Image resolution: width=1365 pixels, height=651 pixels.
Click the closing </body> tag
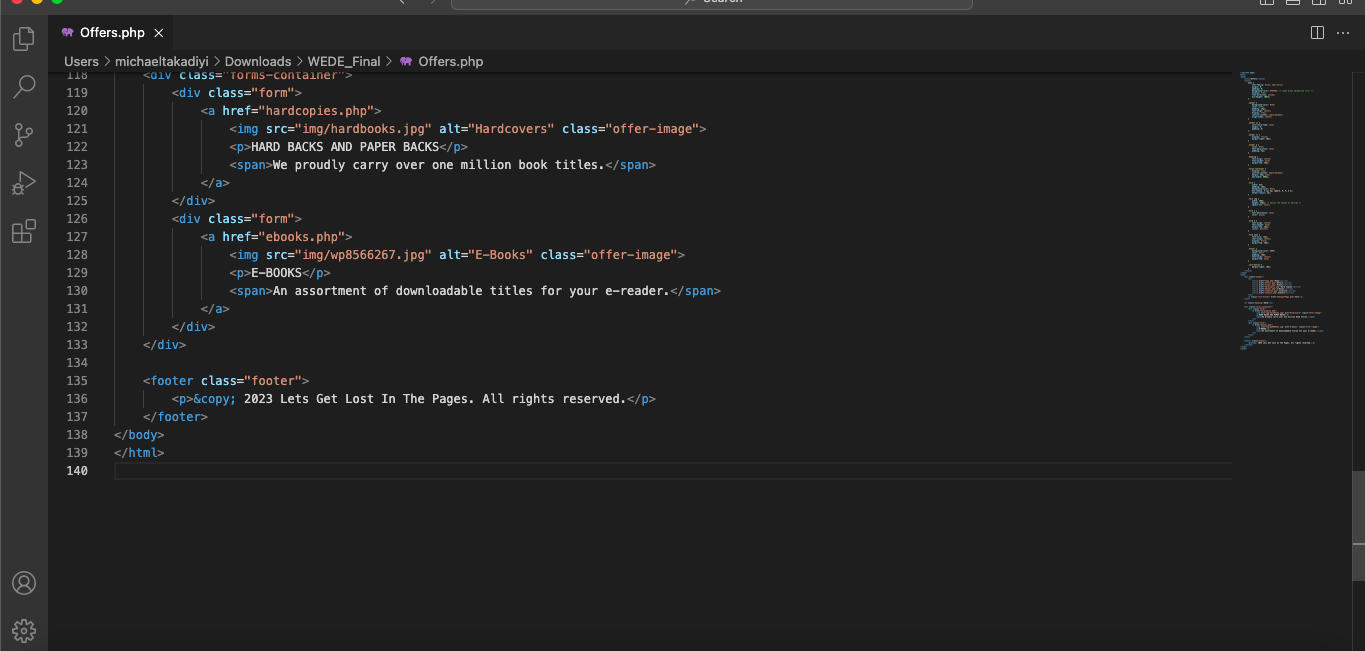click(x=139, y=435)
